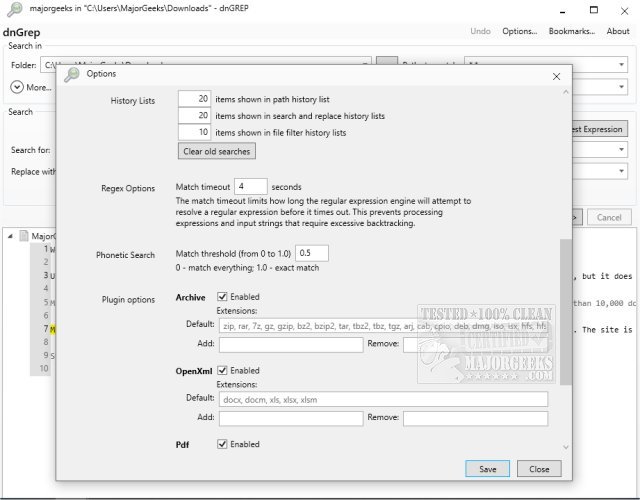Click the OpenXml Remove extensions field

click(x=476, y=418)
